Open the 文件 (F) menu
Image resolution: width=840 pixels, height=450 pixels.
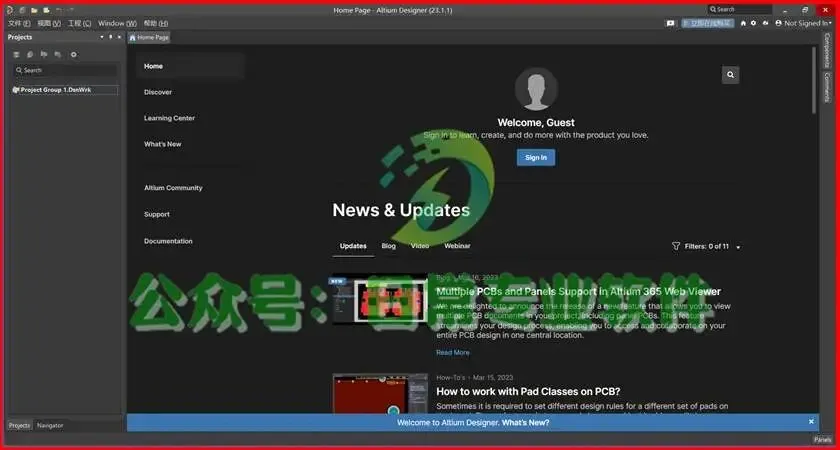point(19,24)
